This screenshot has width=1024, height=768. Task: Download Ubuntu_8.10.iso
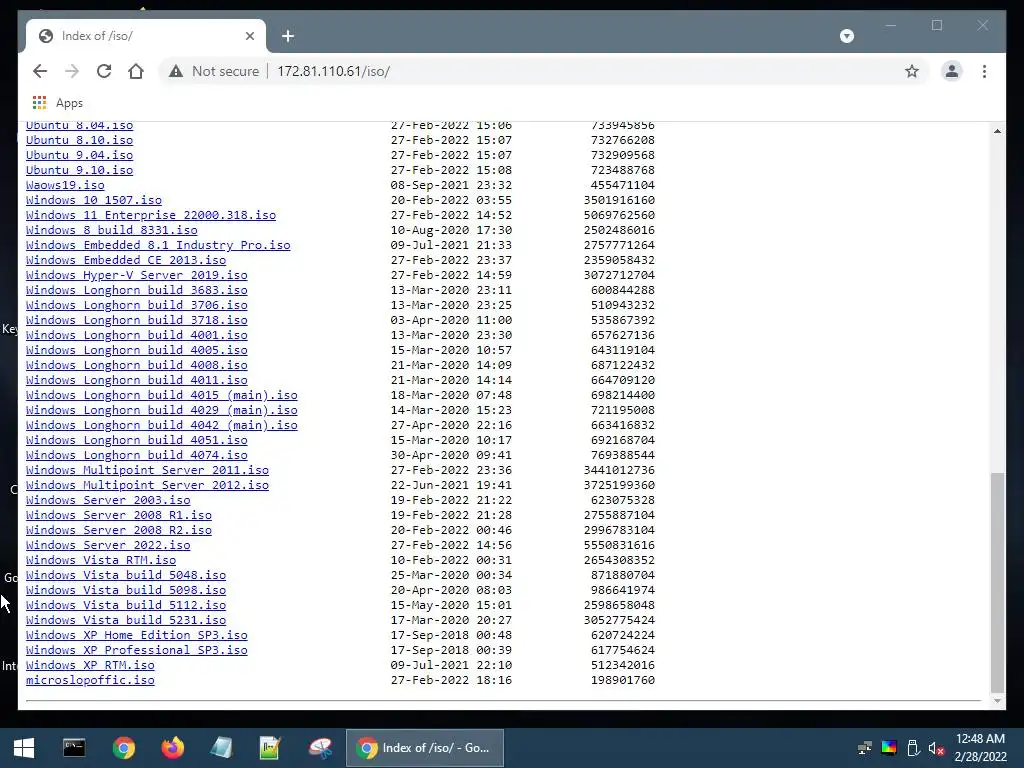pyautogui.click(x=79, y=140)
